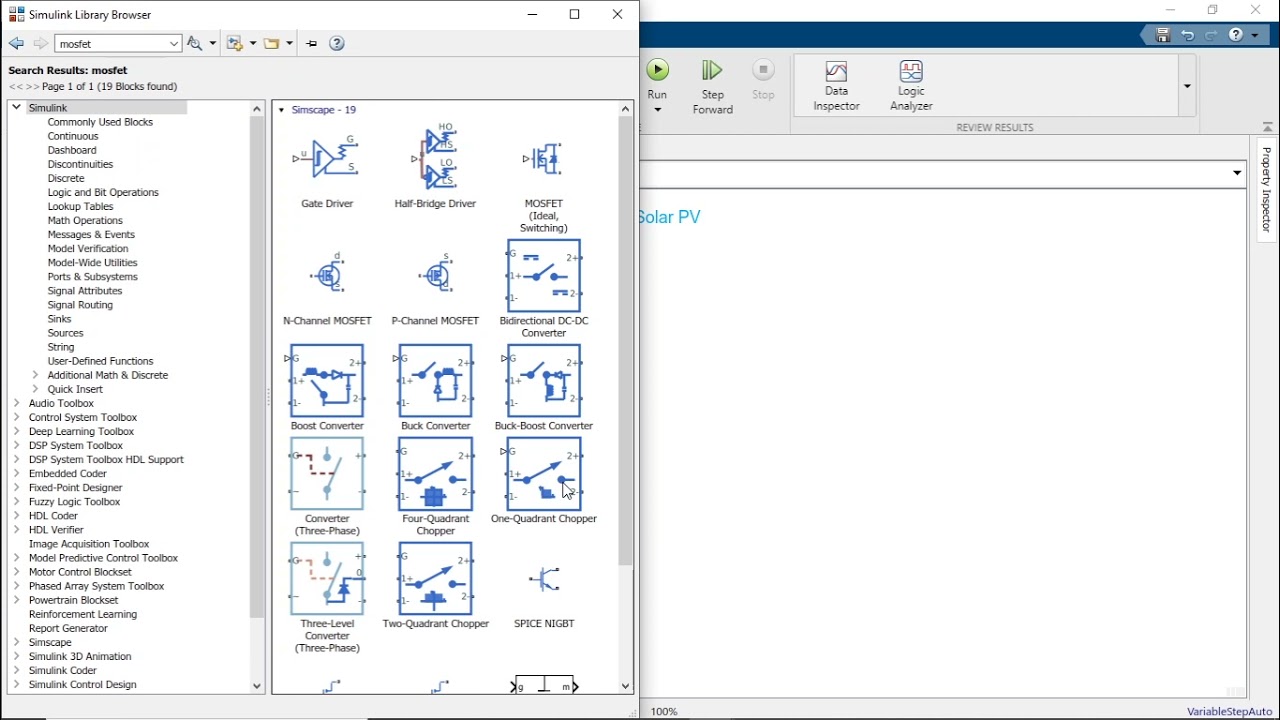The width and height of the screenshot is (1280, 720).
Task: Open the search term history dropdown
Action: pos(174,43)
